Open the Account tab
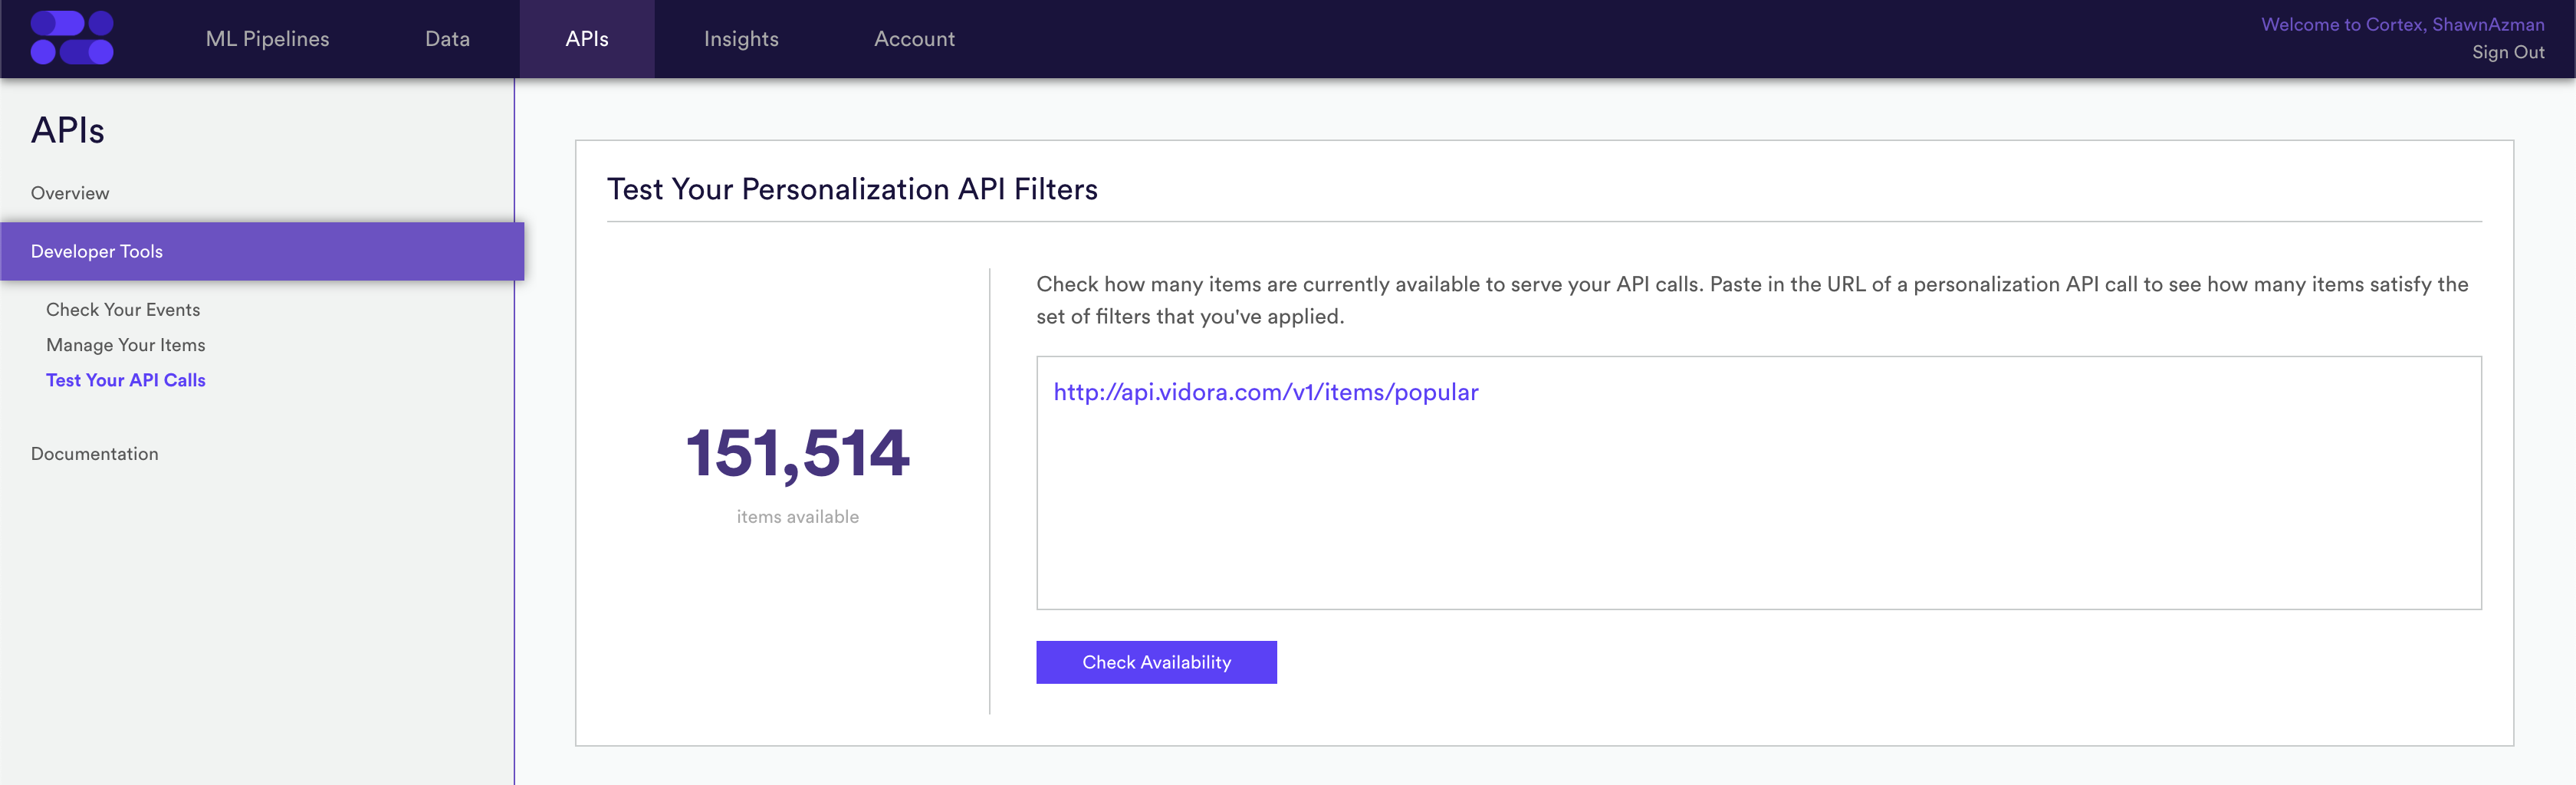The width and height of the screenshot is (2576, 785). pos(914,39)
